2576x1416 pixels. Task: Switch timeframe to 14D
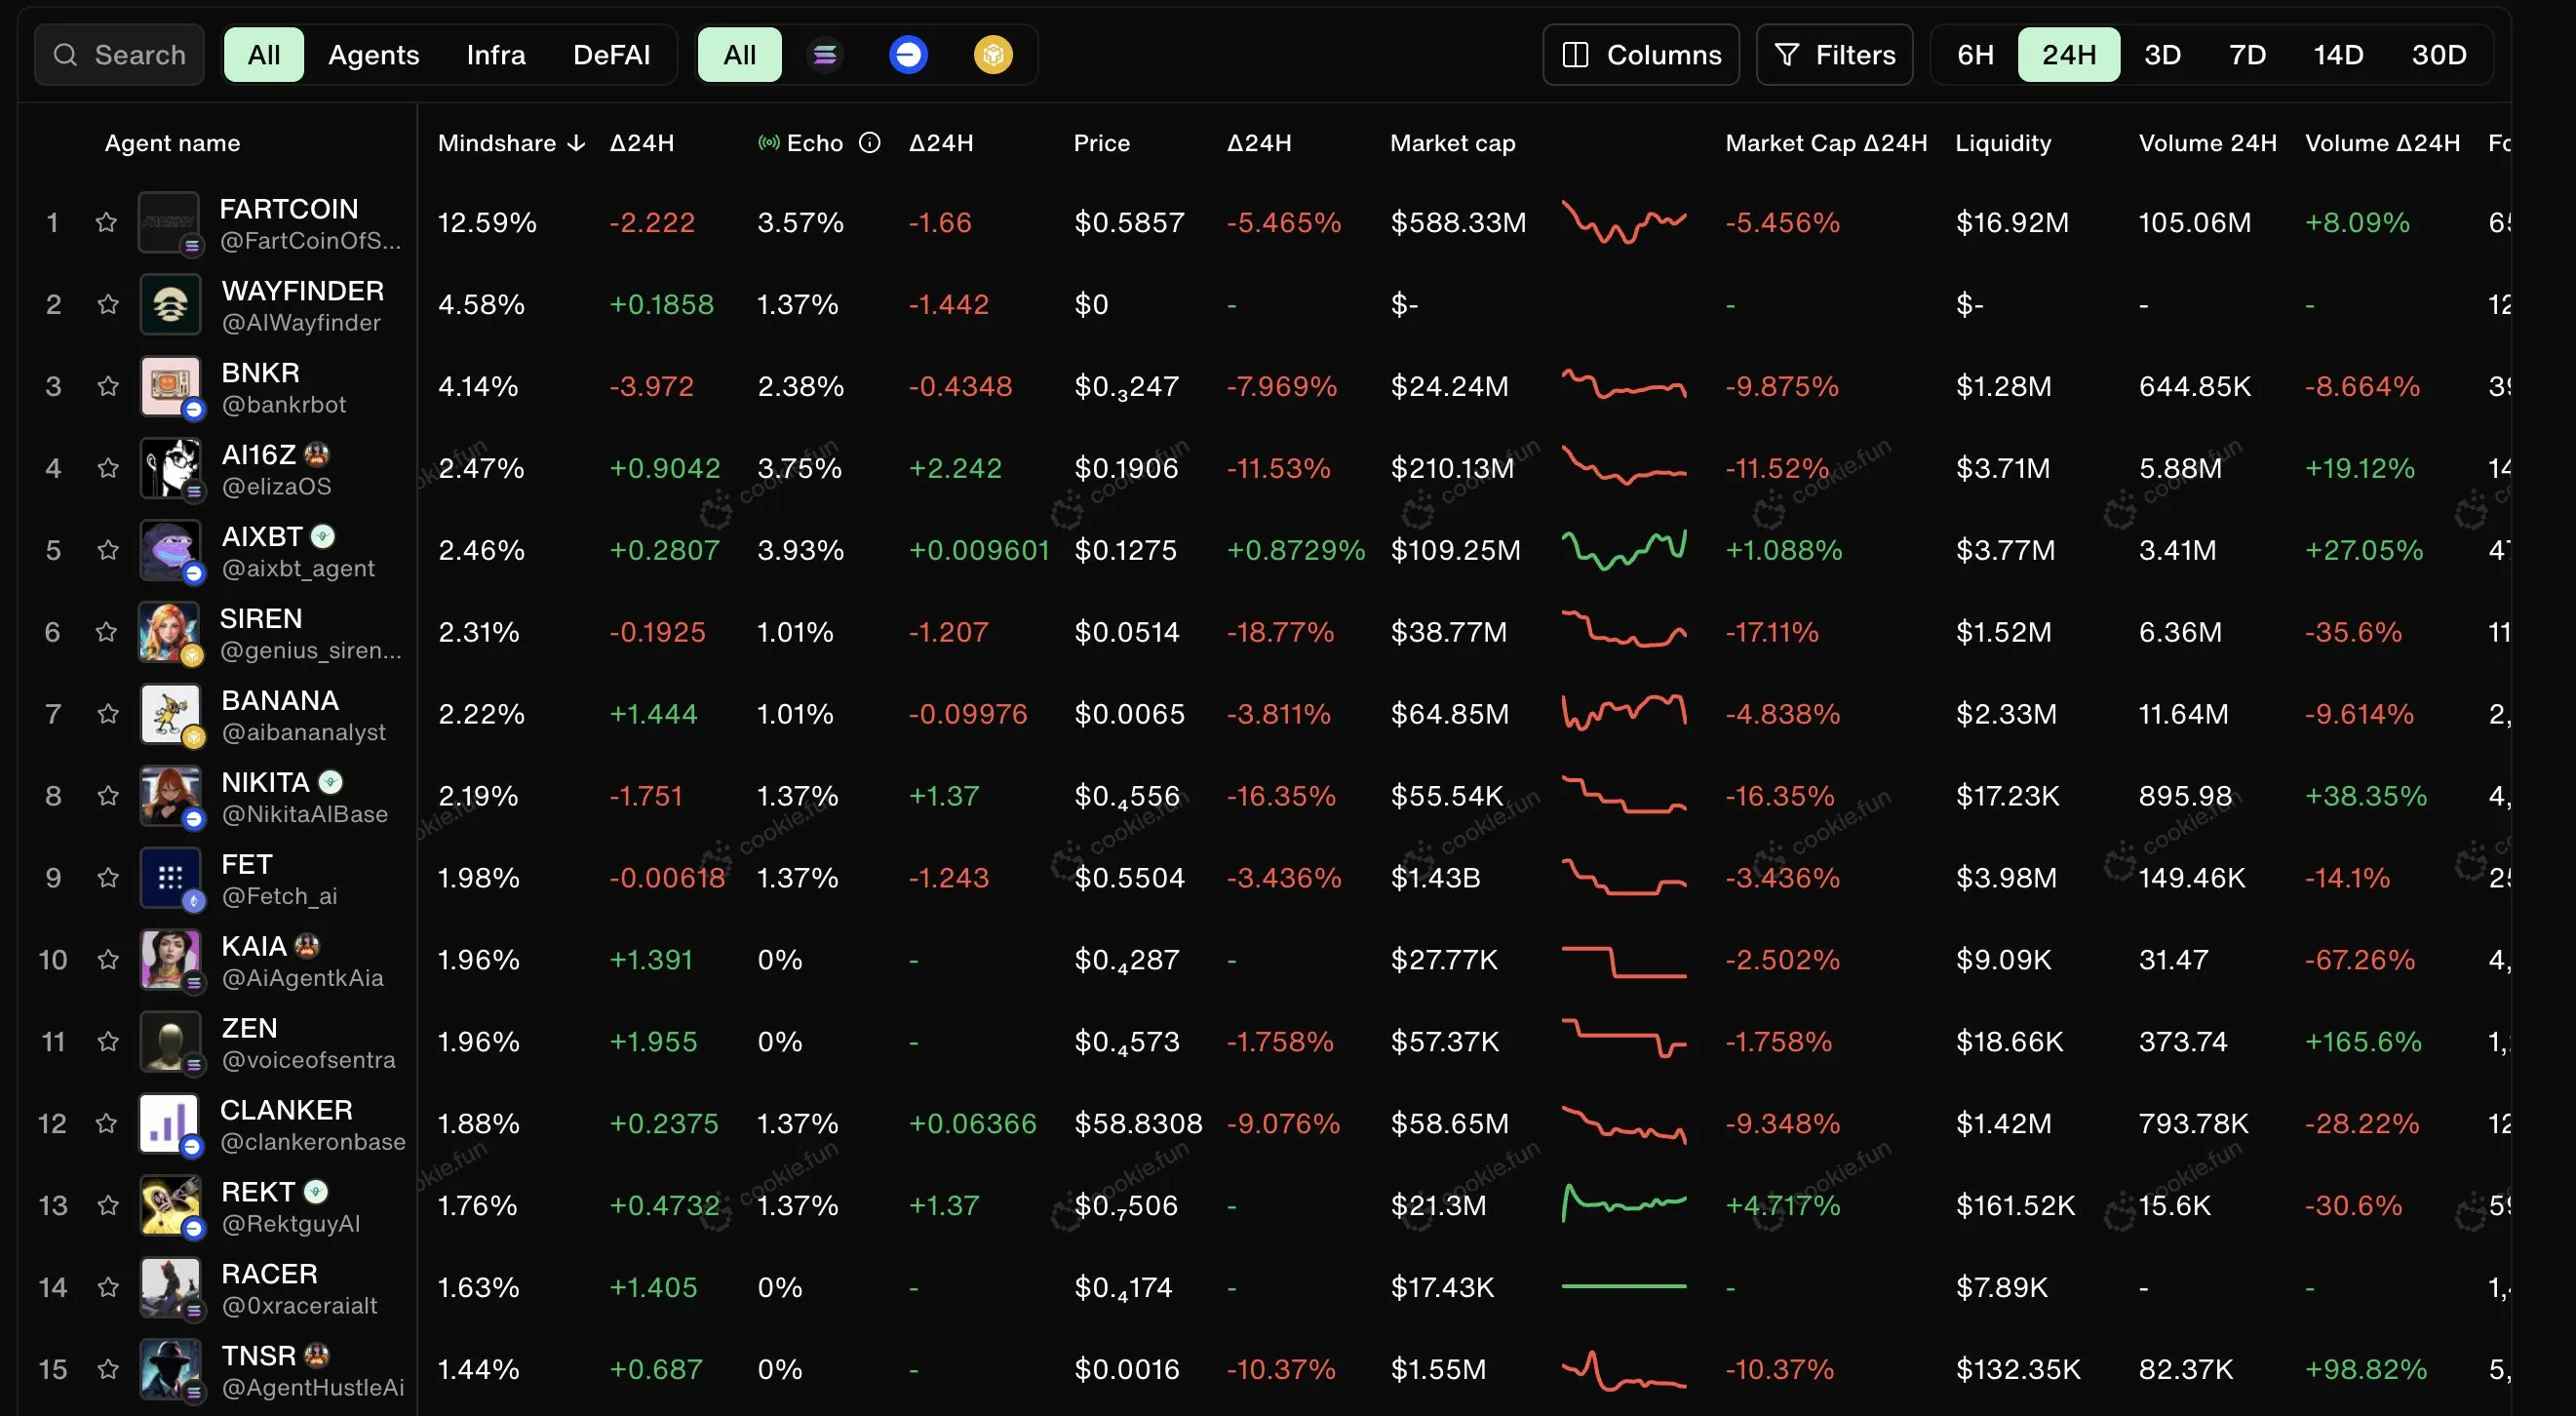(x=2338, y=54)
